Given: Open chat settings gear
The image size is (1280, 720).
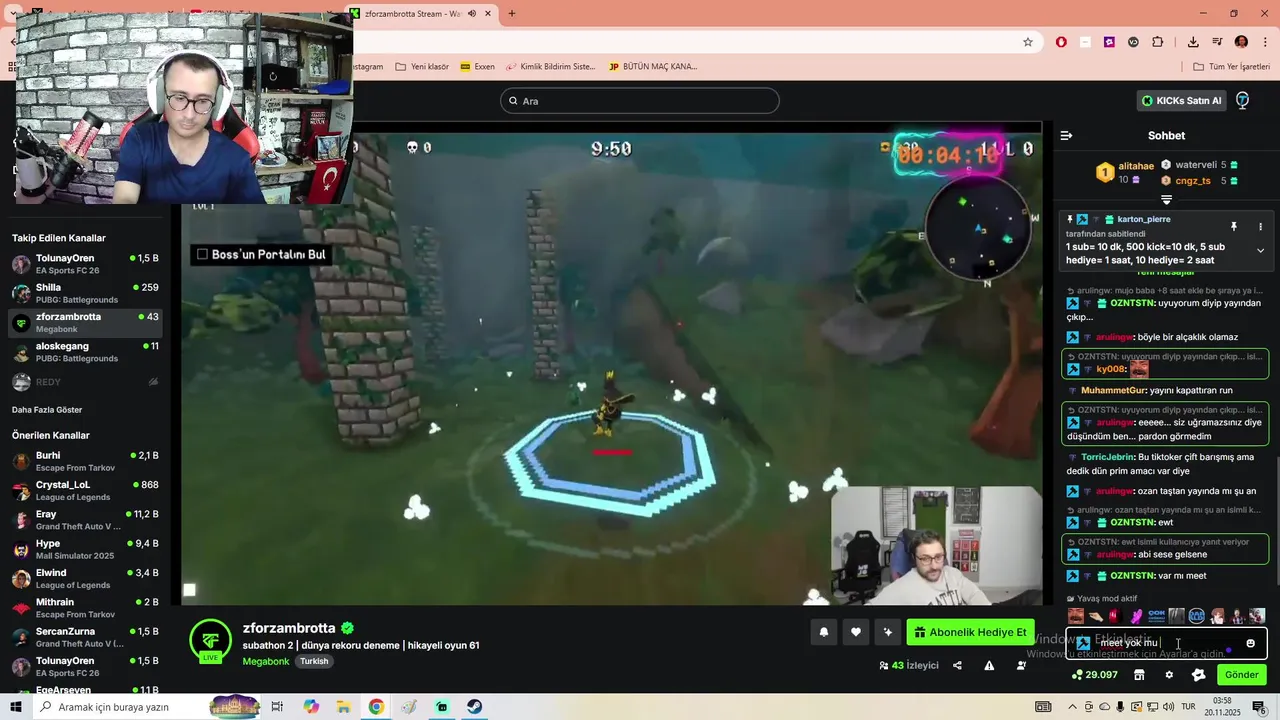Looking at the screenshot, I should pyautogui.click(x=1169, y=675).
